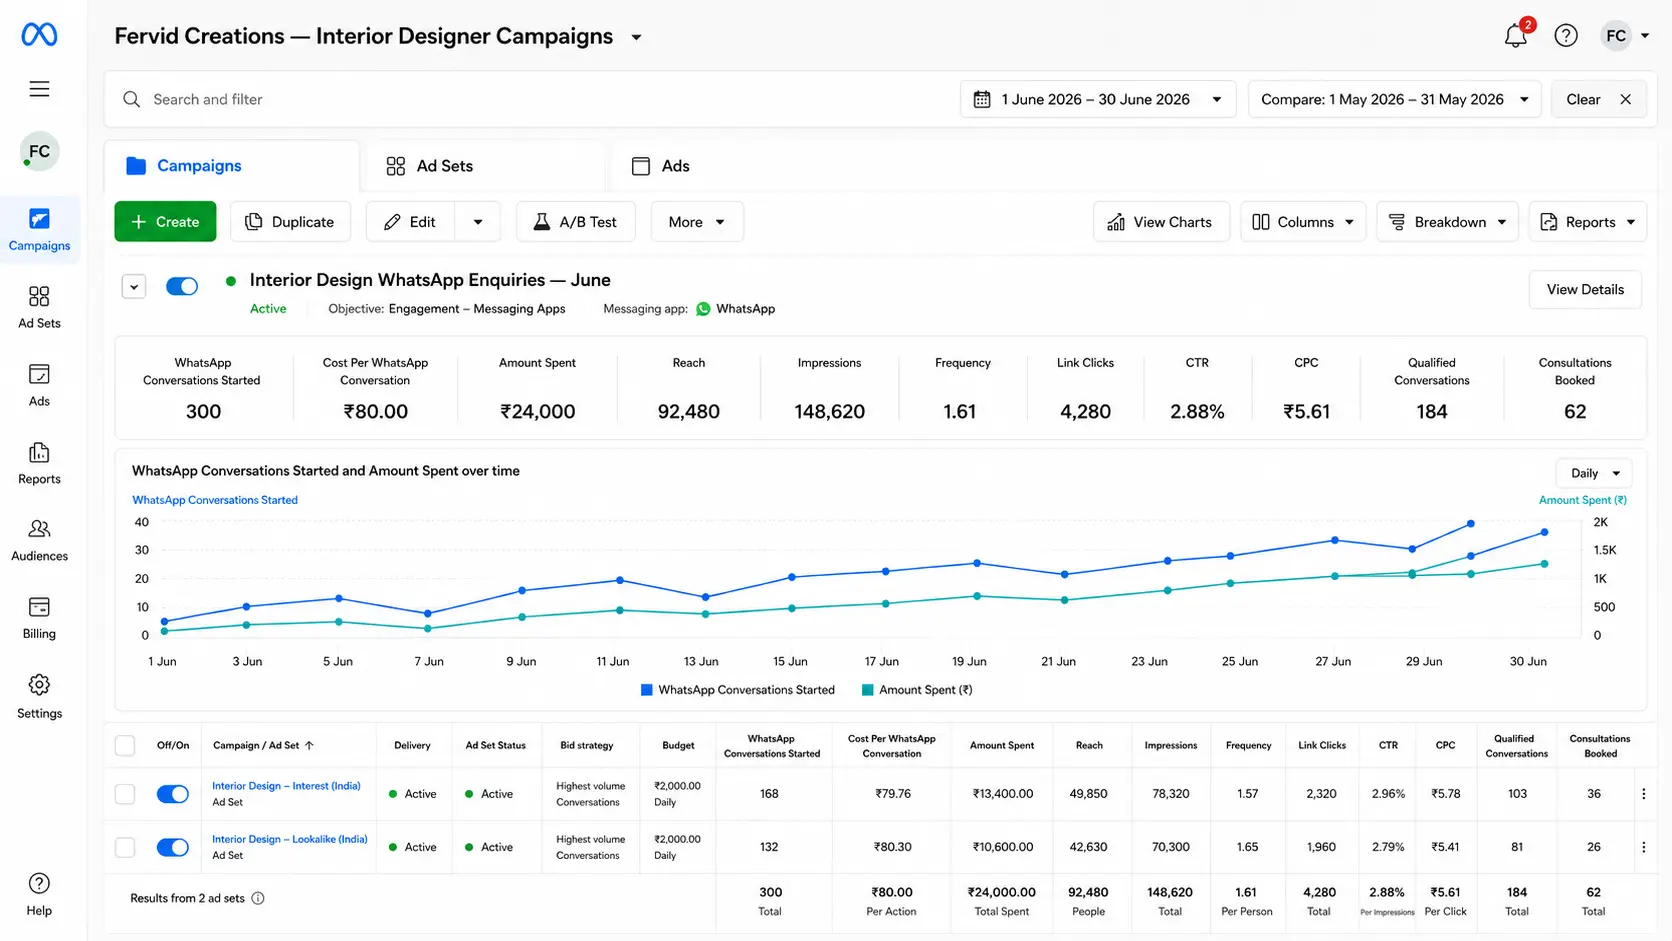The width and height of the screenshot is (1672, 941).
Task: Click View Details for the campaign
Action: tap(1585, 289)
